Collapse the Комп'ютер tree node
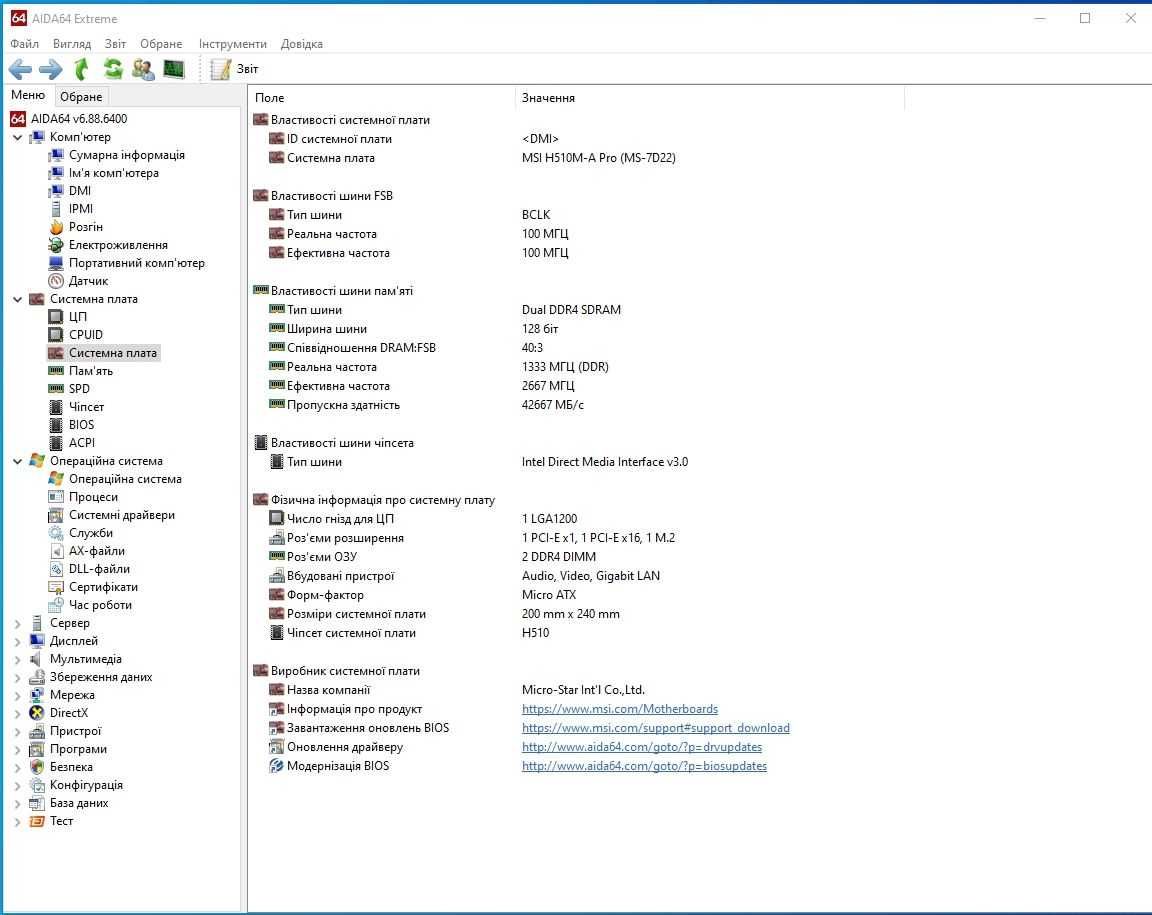 [x=18, y=137]
